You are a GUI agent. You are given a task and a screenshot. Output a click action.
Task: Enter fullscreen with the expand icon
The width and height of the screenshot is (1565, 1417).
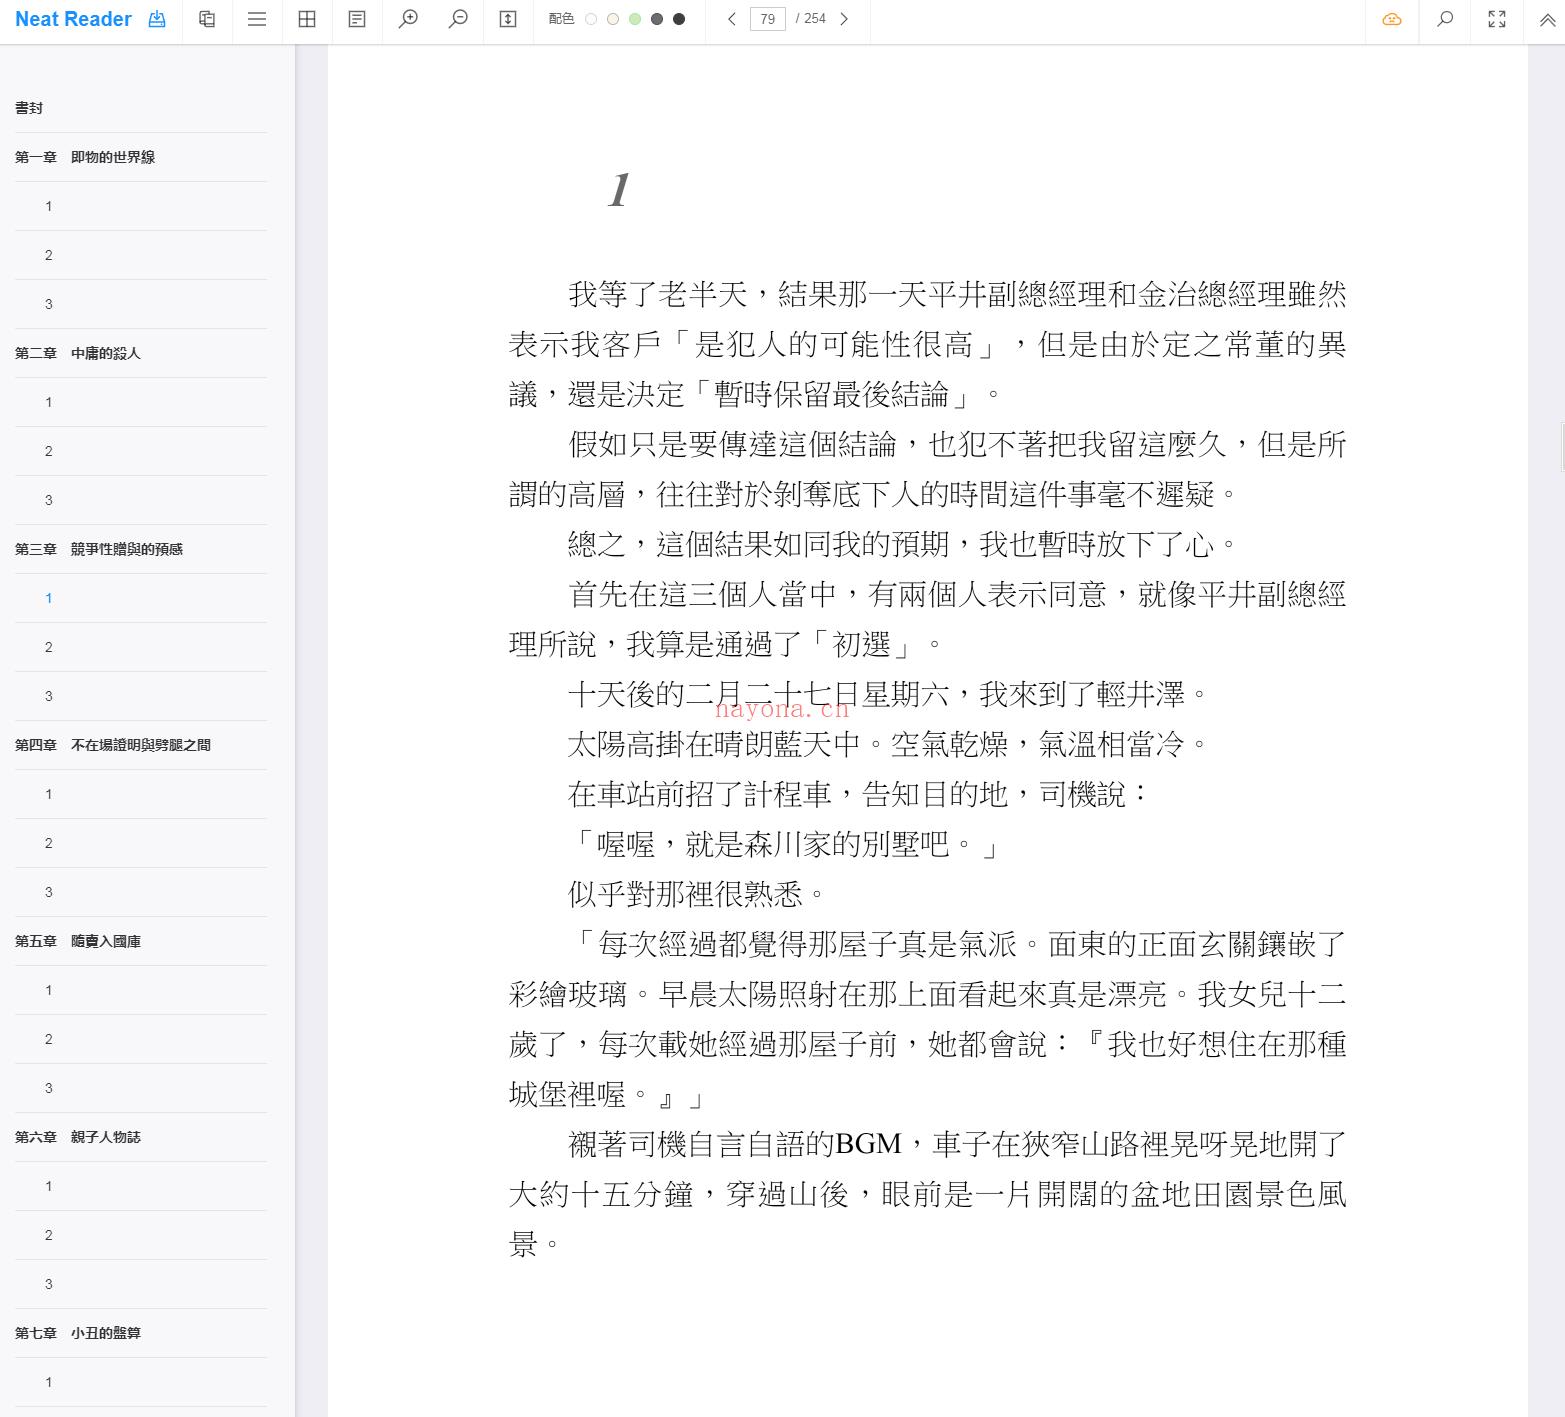(x=1497, y=19)
